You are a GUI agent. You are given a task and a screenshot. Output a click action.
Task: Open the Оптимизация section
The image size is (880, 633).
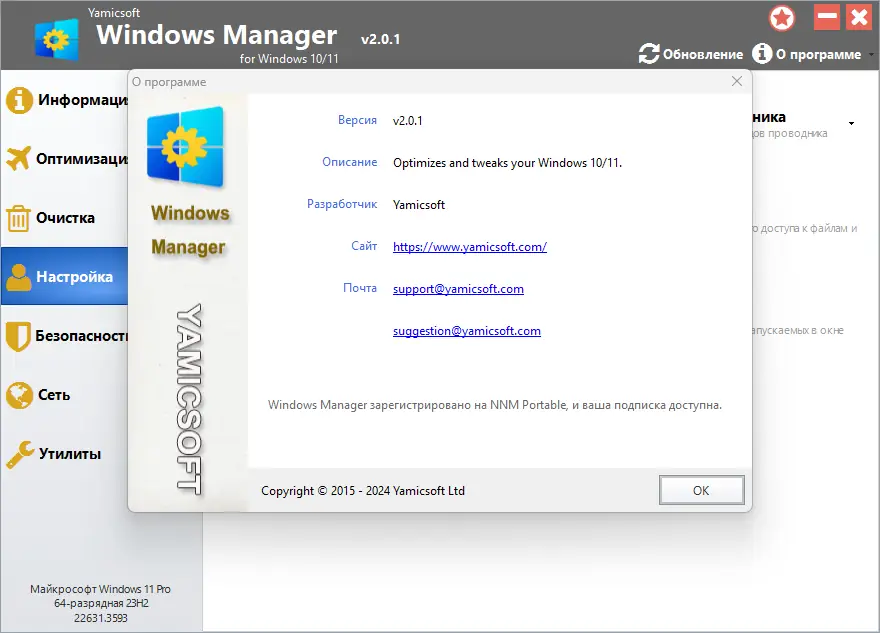(x=65, y=159)
